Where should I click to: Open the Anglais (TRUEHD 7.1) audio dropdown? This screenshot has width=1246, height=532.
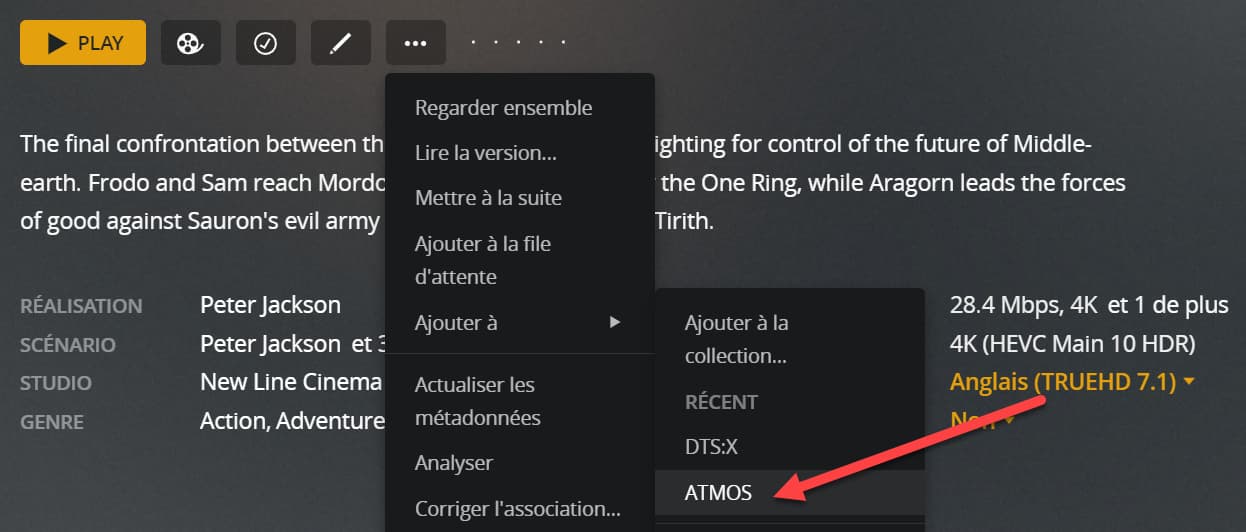pos(1072,382)
